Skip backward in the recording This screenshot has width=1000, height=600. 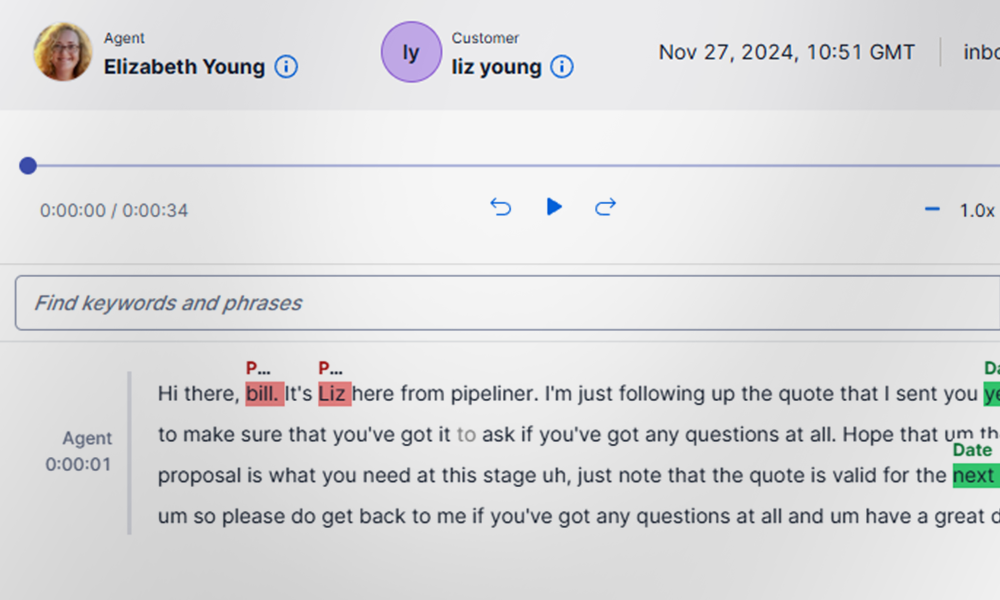point(501,207)
